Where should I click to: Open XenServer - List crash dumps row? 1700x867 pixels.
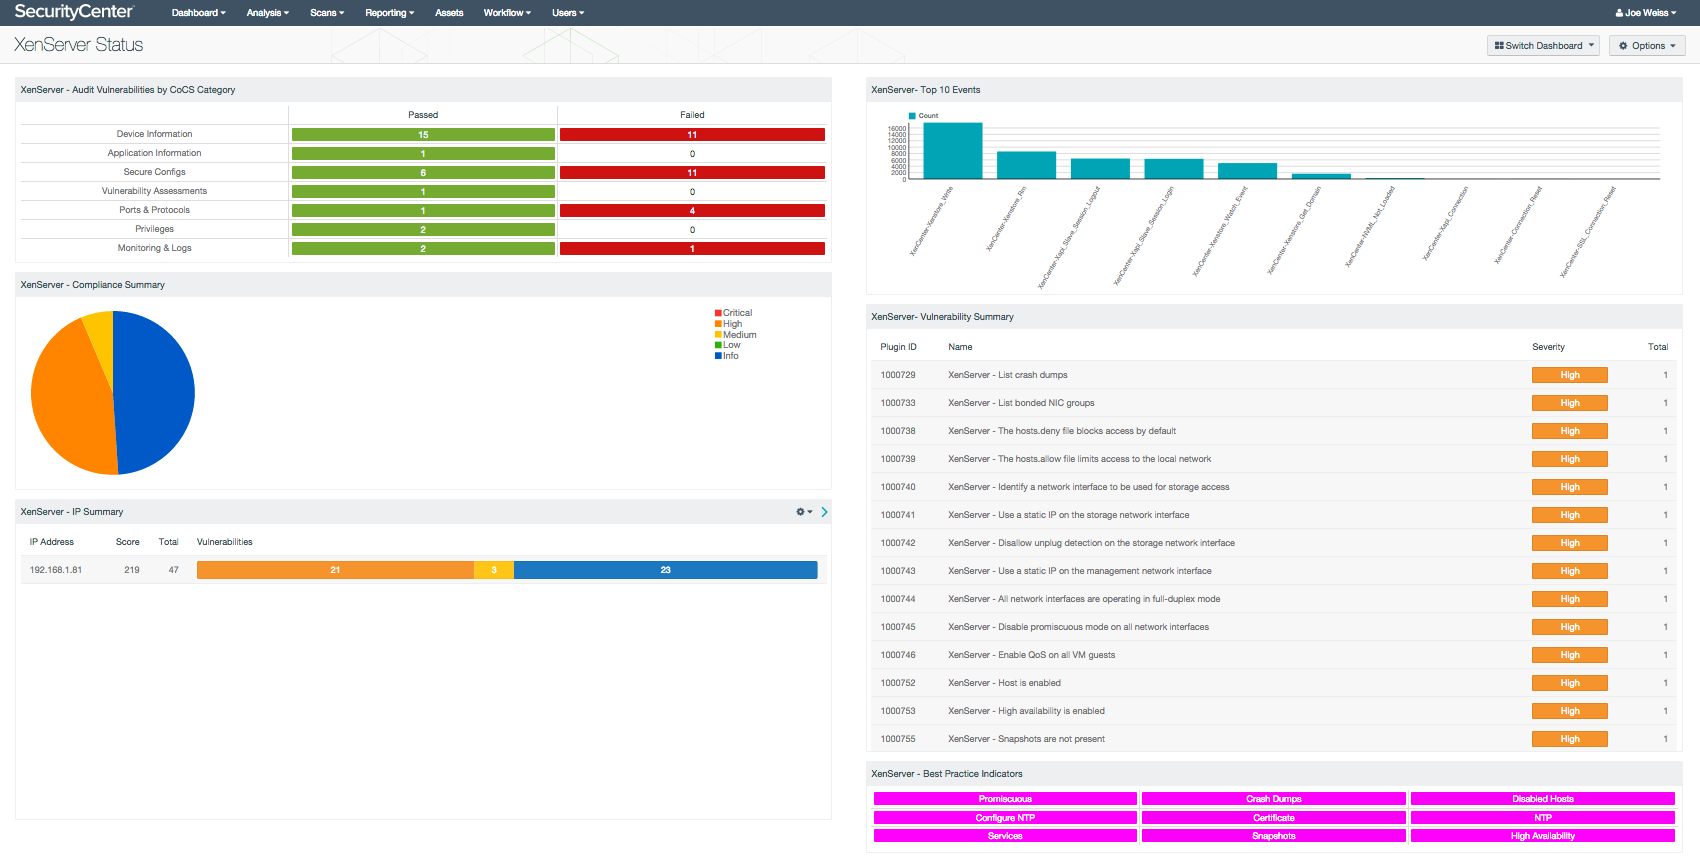click(x=1274, y=375)
